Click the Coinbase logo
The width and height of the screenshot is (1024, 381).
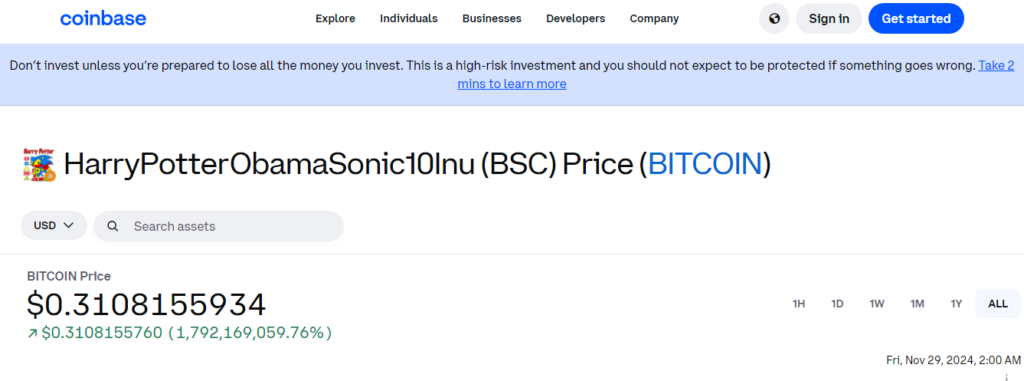pos(103,18)
